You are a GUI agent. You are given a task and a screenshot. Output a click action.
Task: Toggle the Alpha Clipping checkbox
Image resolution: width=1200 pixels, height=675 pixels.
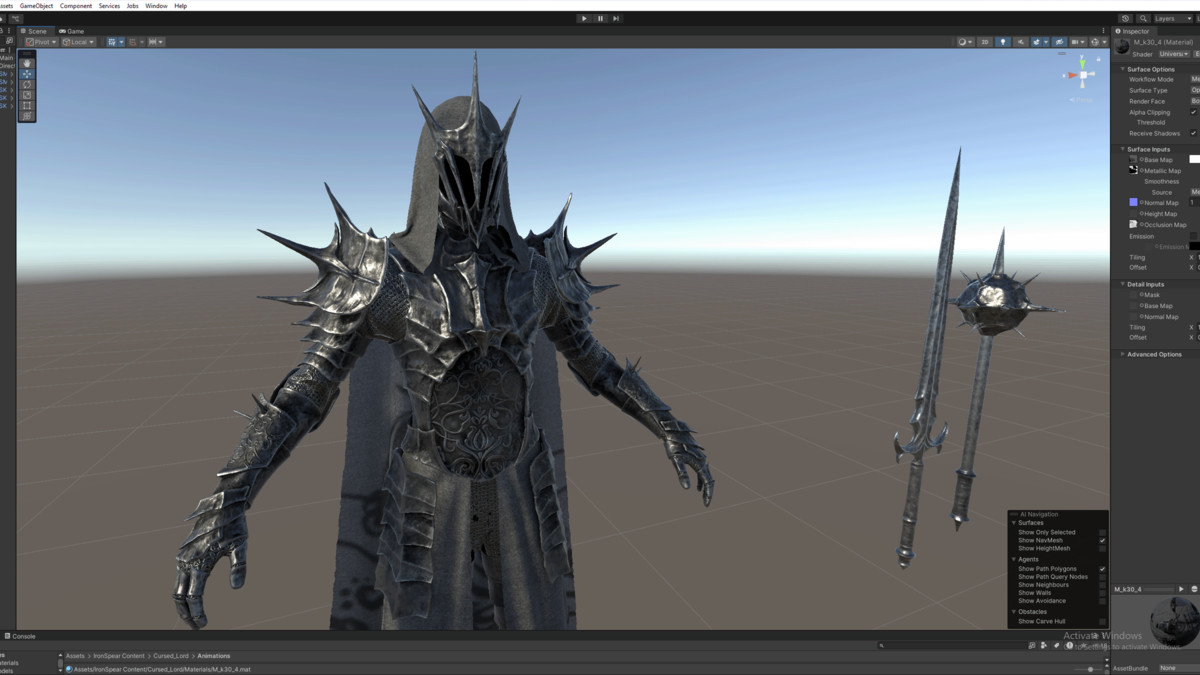point(1193,112)
